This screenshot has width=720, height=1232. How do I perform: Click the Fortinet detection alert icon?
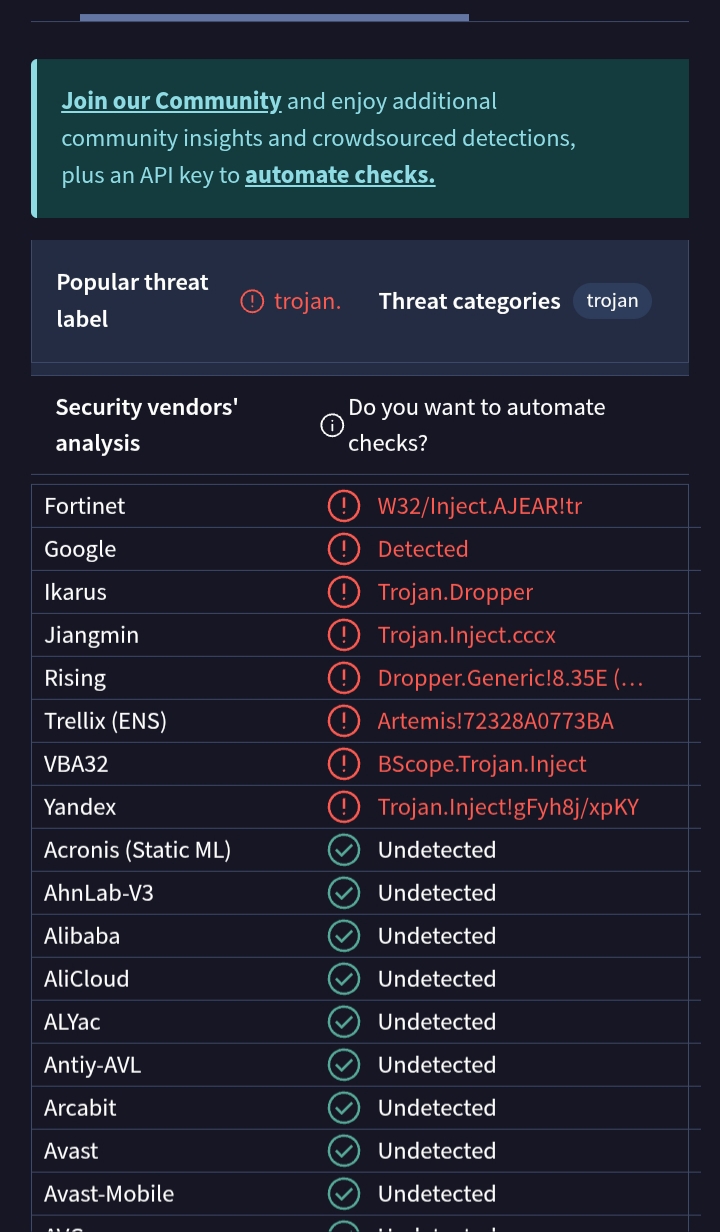343,506
